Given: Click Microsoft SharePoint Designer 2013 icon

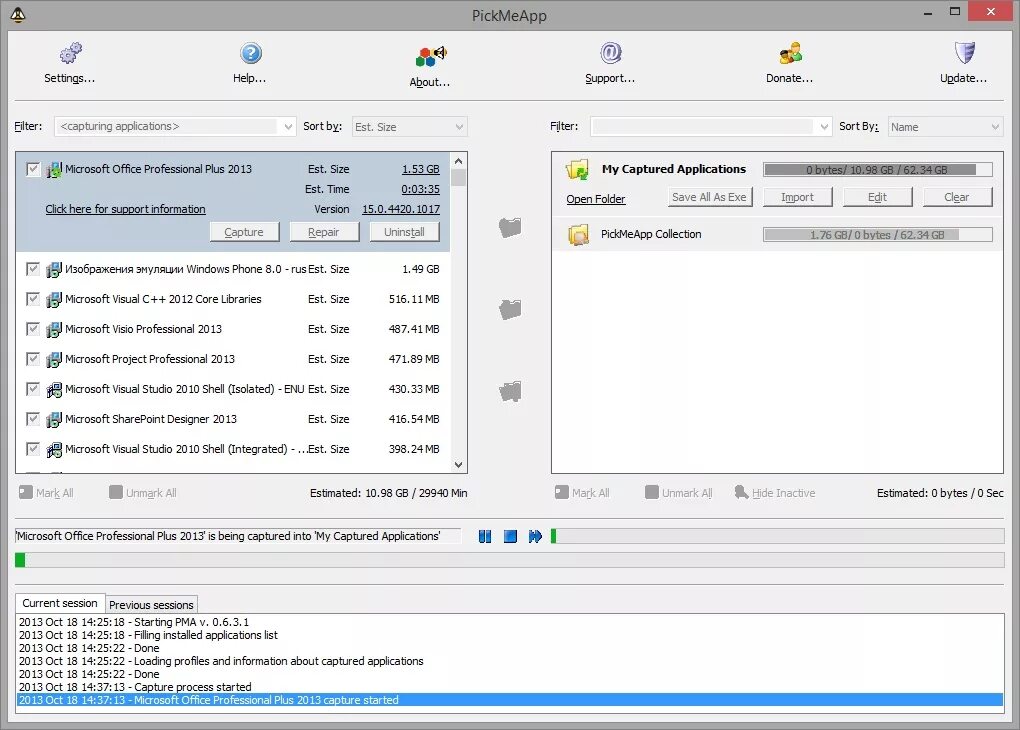Looking at the screenshot, I should click(54, 419).
